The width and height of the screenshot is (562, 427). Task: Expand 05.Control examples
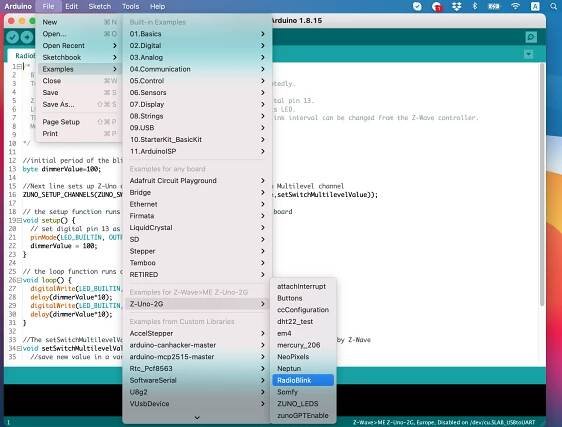(197, 81)
